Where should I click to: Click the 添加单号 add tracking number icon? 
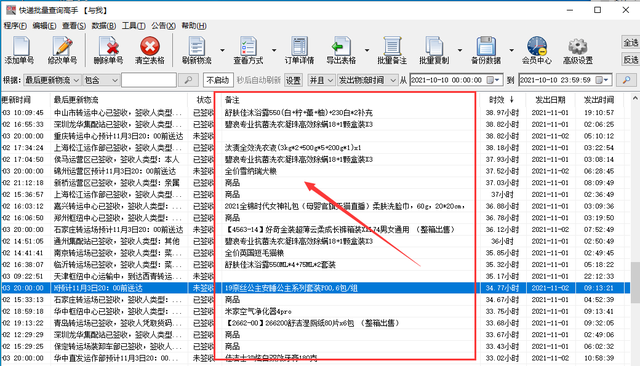click(19, 50)
